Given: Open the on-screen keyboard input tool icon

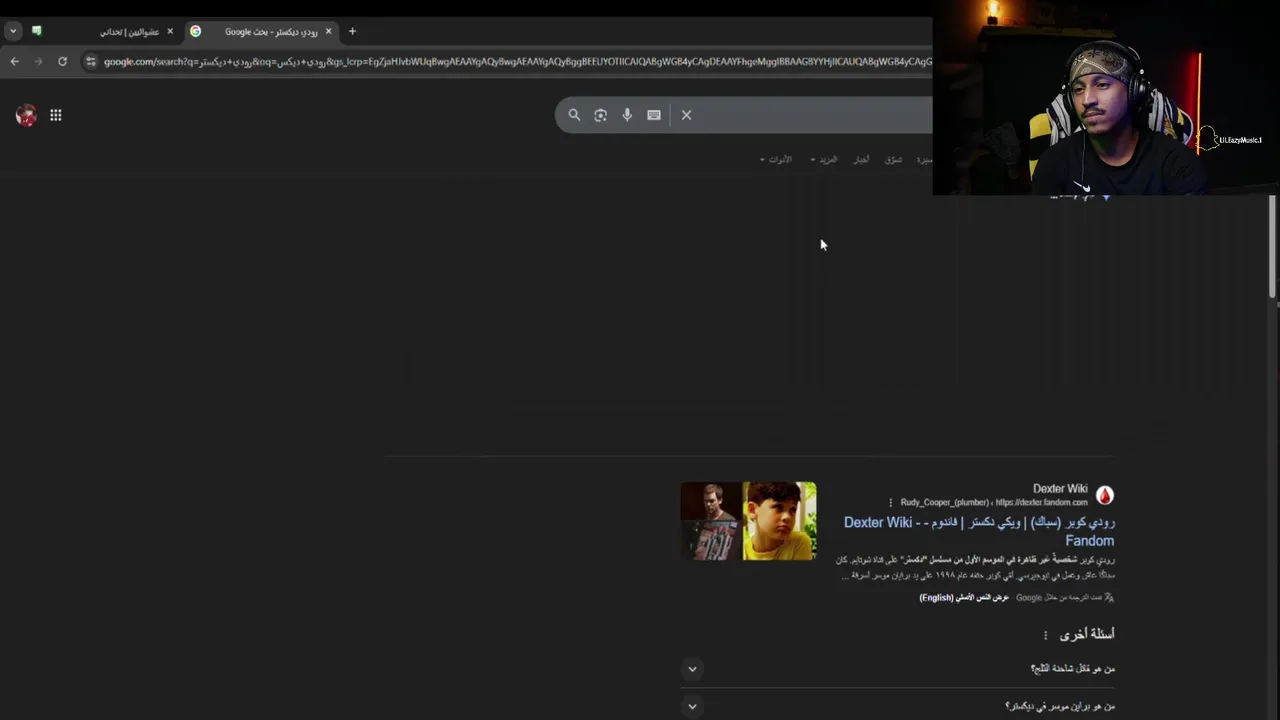Looking at the screenshot, I should (654, 115).
